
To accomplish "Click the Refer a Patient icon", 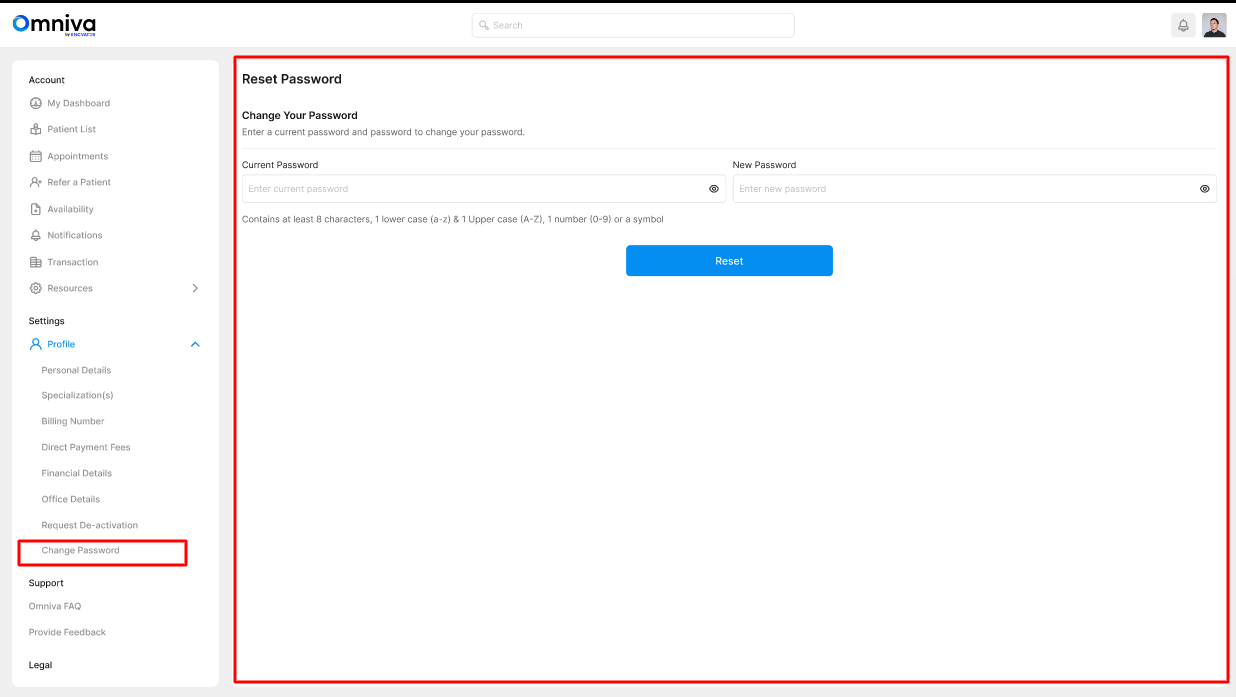I will 36,182.
